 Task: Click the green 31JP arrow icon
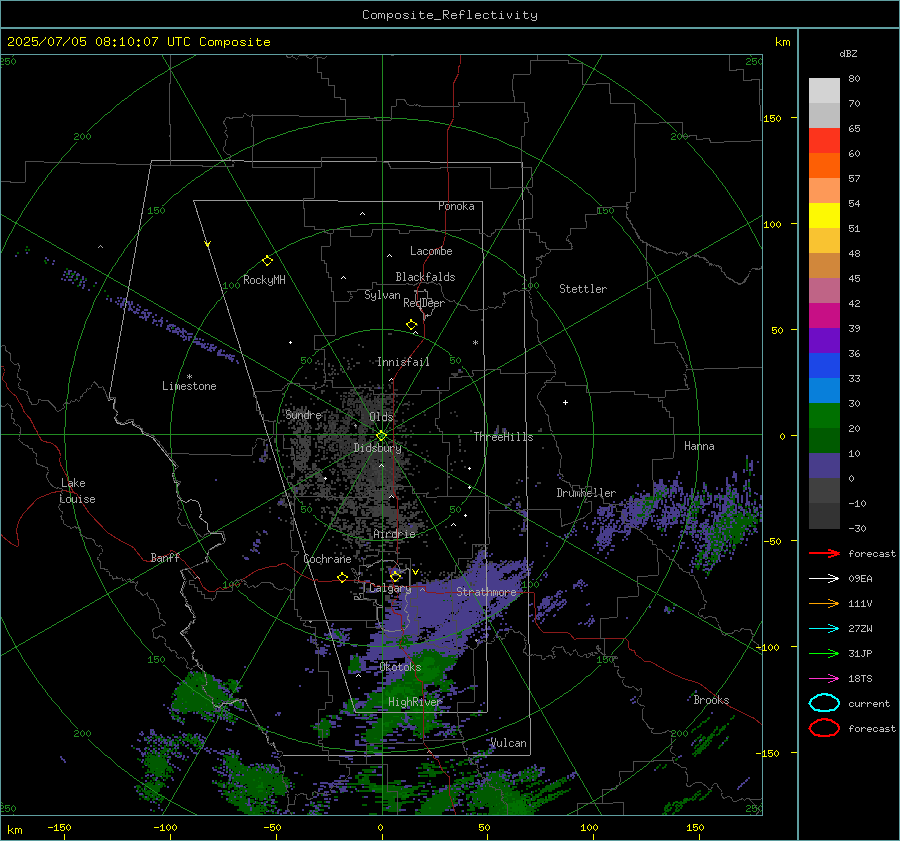[824, 653]
